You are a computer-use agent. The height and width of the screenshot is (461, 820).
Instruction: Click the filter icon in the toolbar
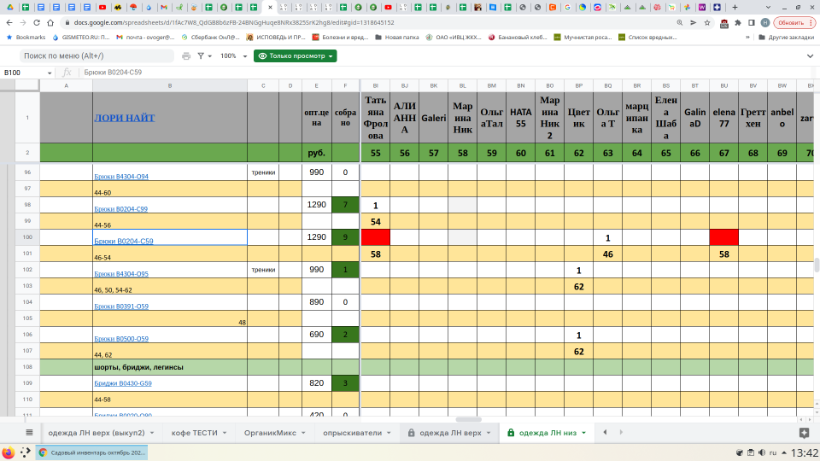pos(205,56)
